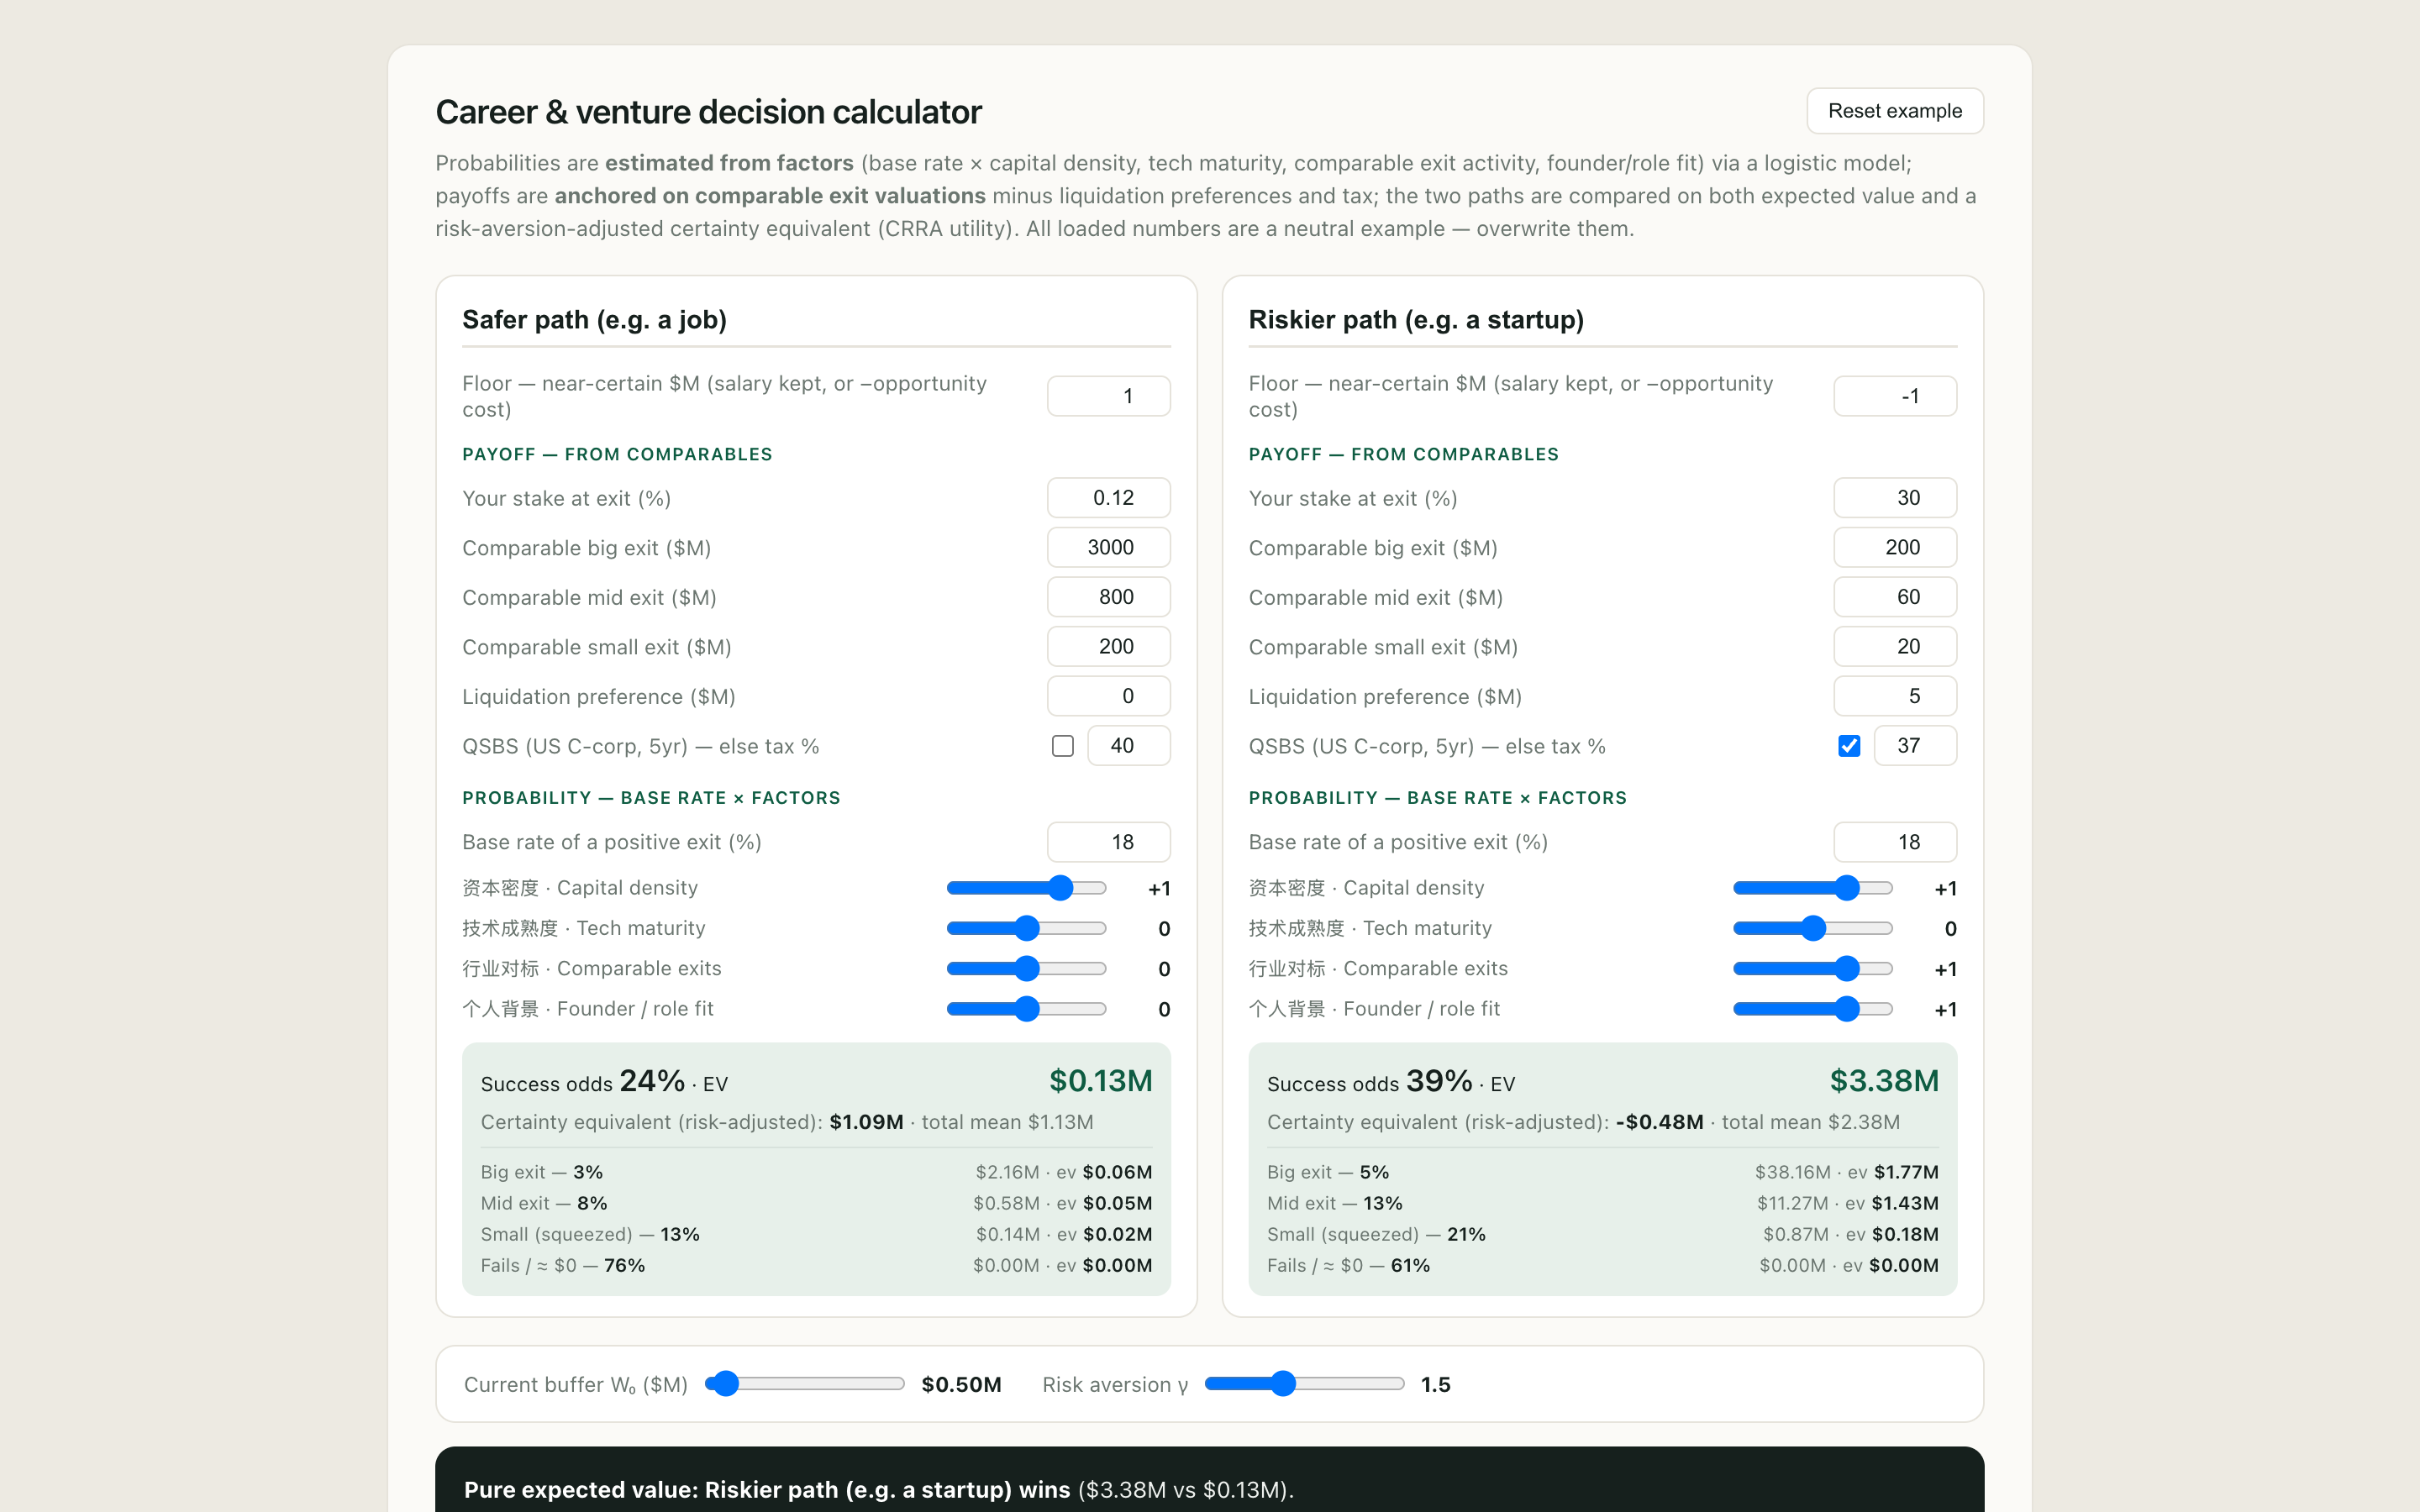Click the Riskier path 'Small (squeezed) — 21%' row
2420x1512 pixels.
click(1602, 1234)
